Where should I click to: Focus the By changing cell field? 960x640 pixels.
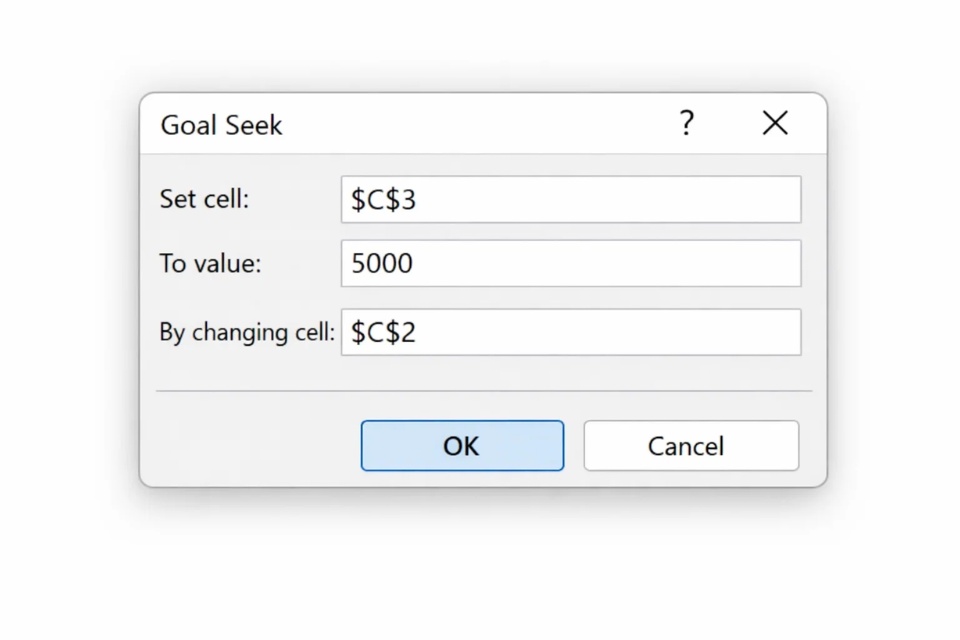tap(570, 331)
